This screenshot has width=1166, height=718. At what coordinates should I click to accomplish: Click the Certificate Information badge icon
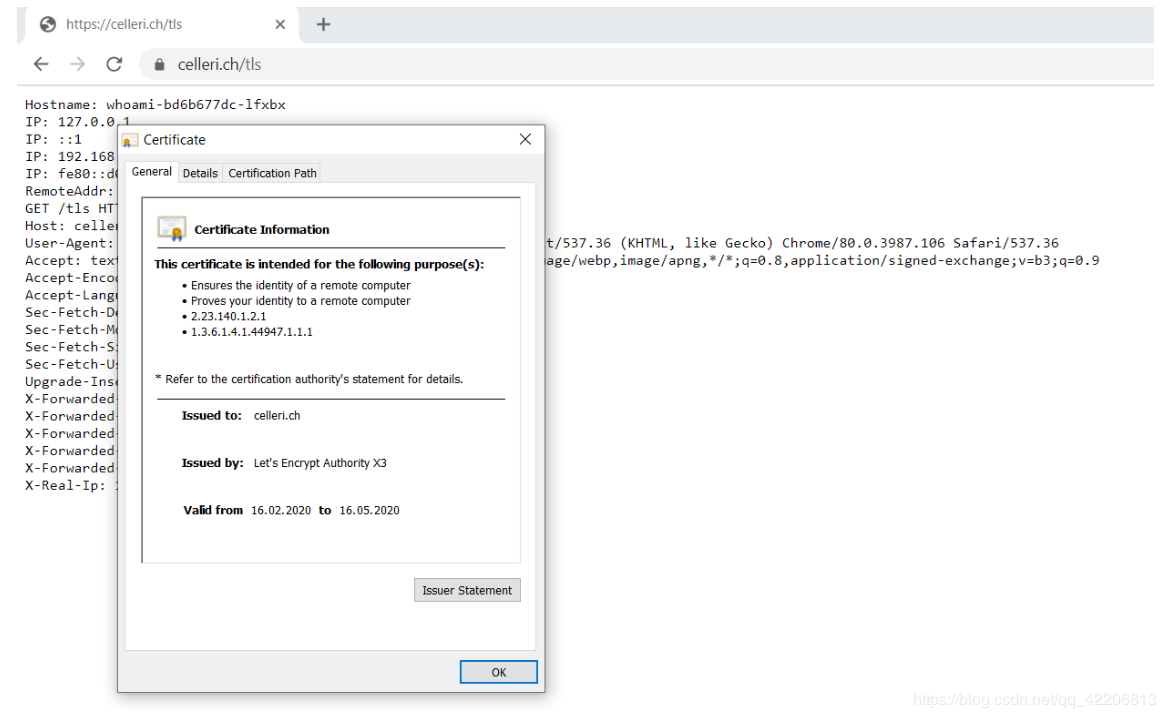click(x=172, y=229)
